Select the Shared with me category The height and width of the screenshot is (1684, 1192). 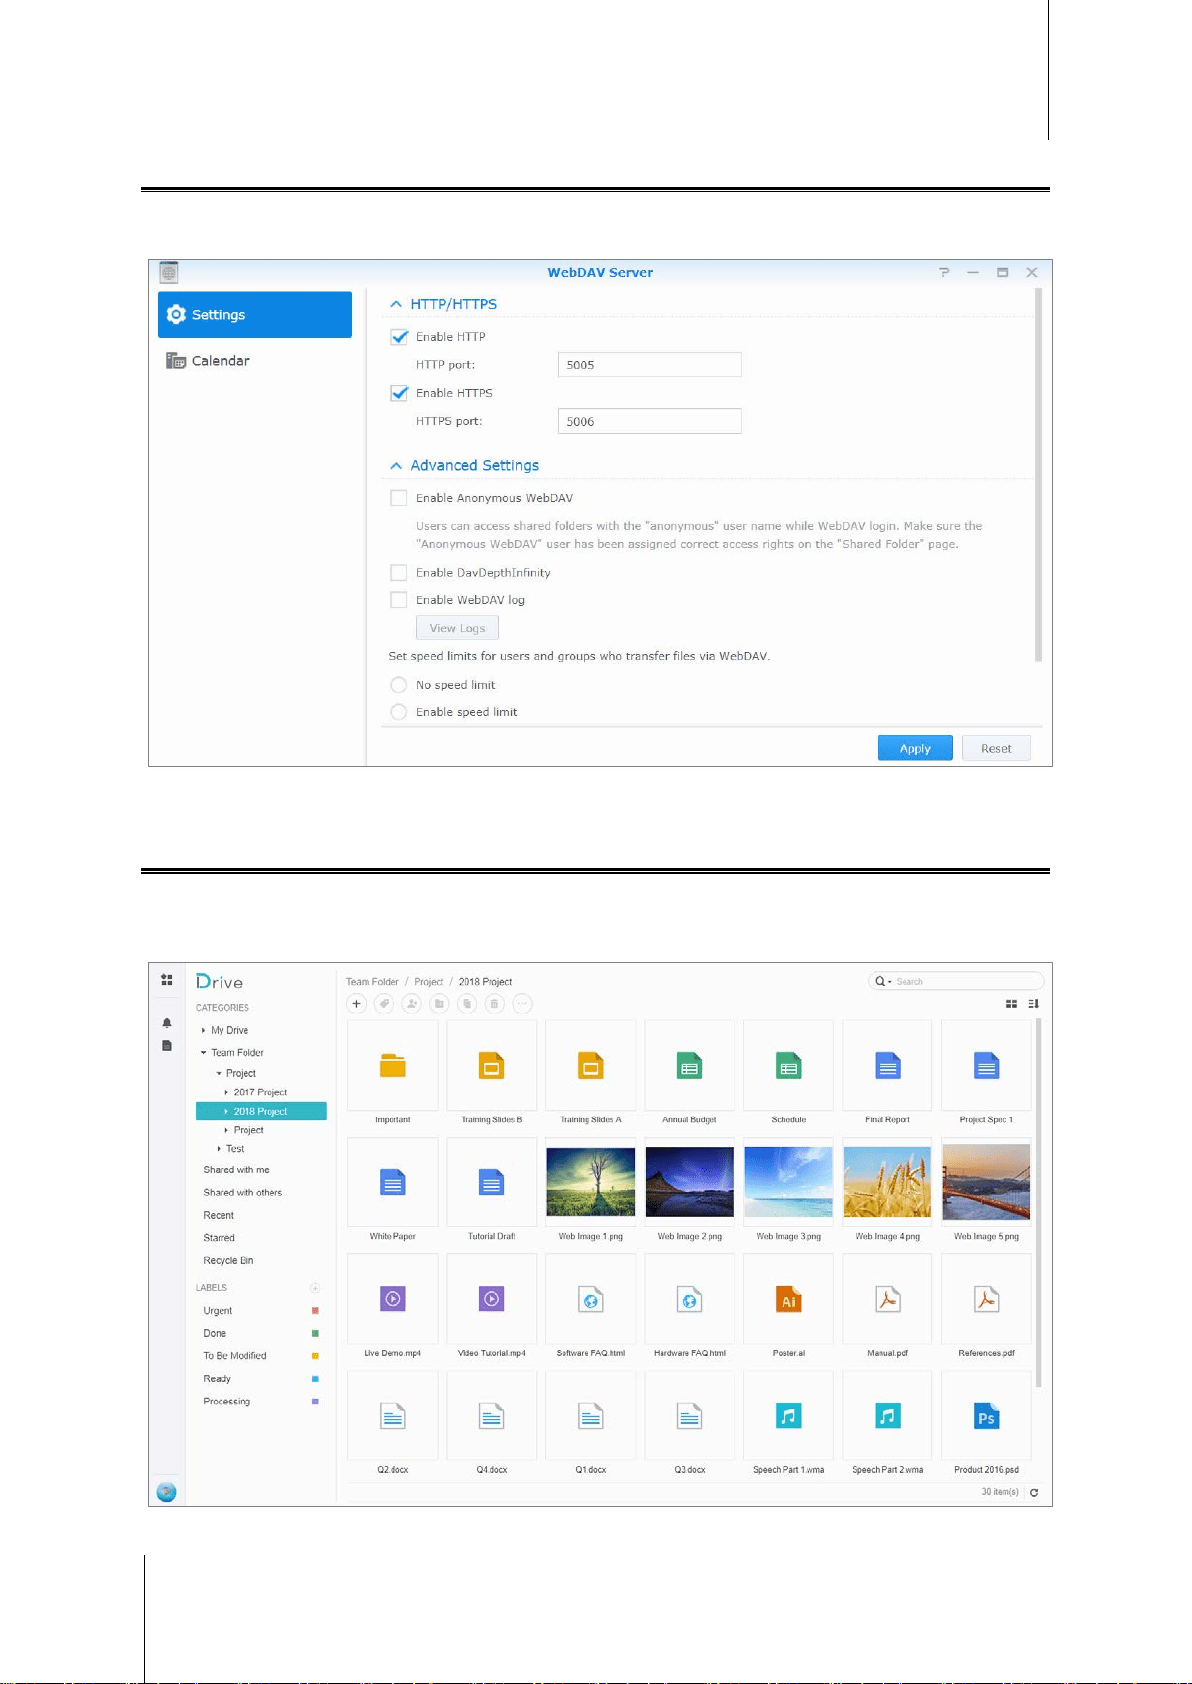coord(236,1170)
